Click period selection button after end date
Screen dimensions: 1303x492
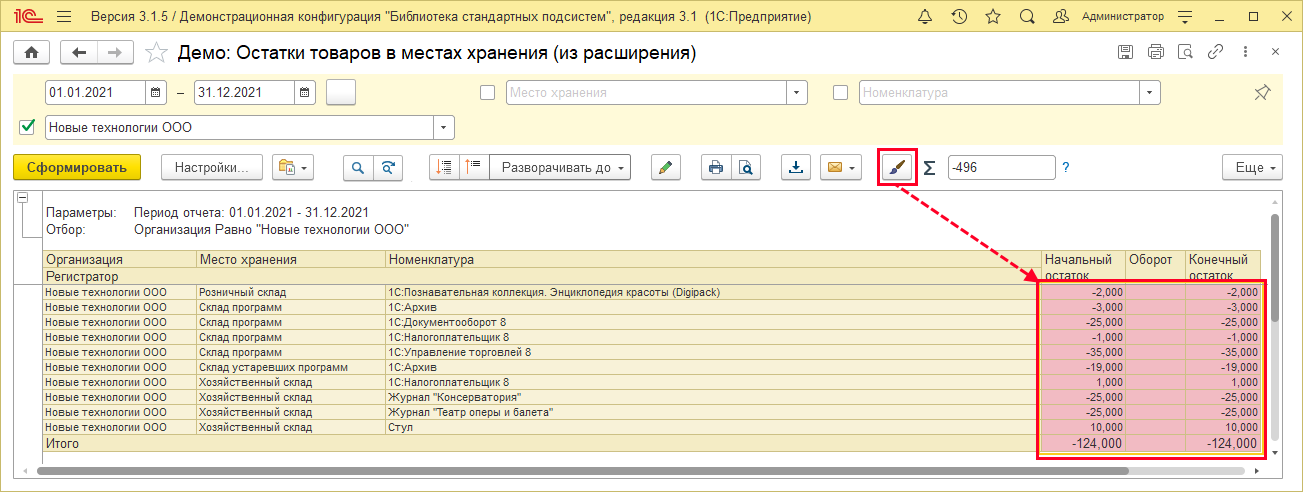pyautogui.click(x=341, y=92)
